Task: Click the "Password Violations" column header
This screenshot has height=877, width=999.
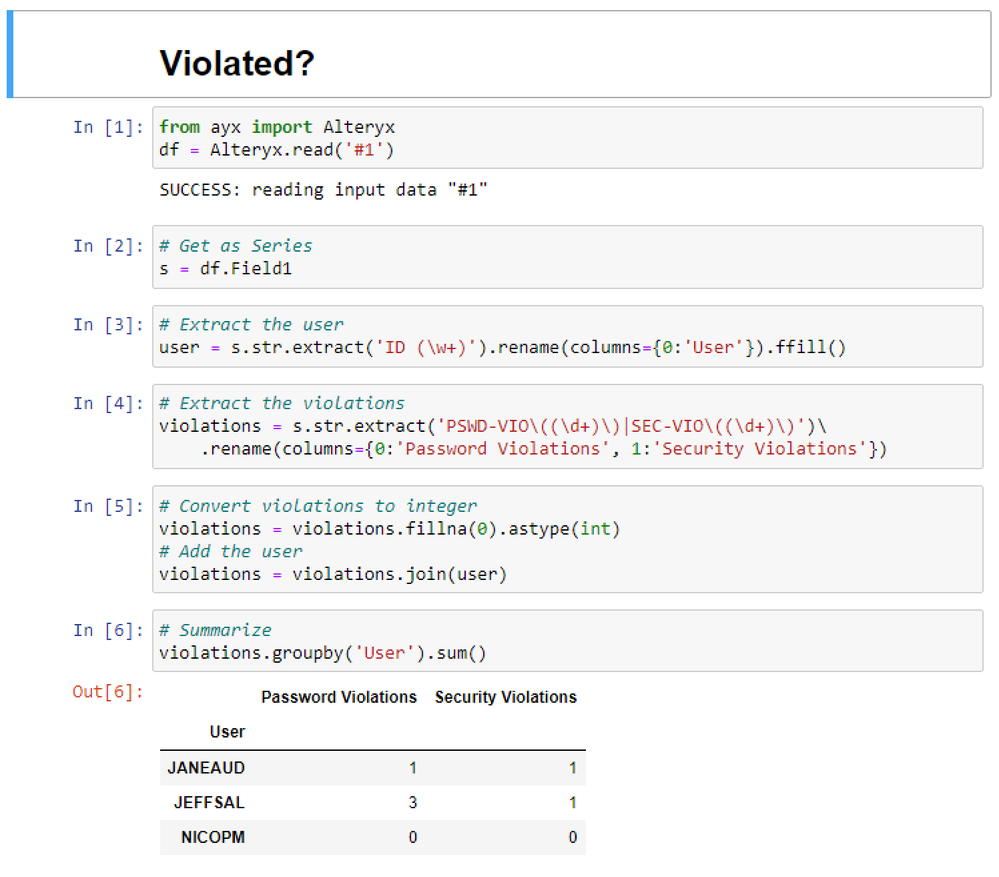Action: tap(338, 697)
